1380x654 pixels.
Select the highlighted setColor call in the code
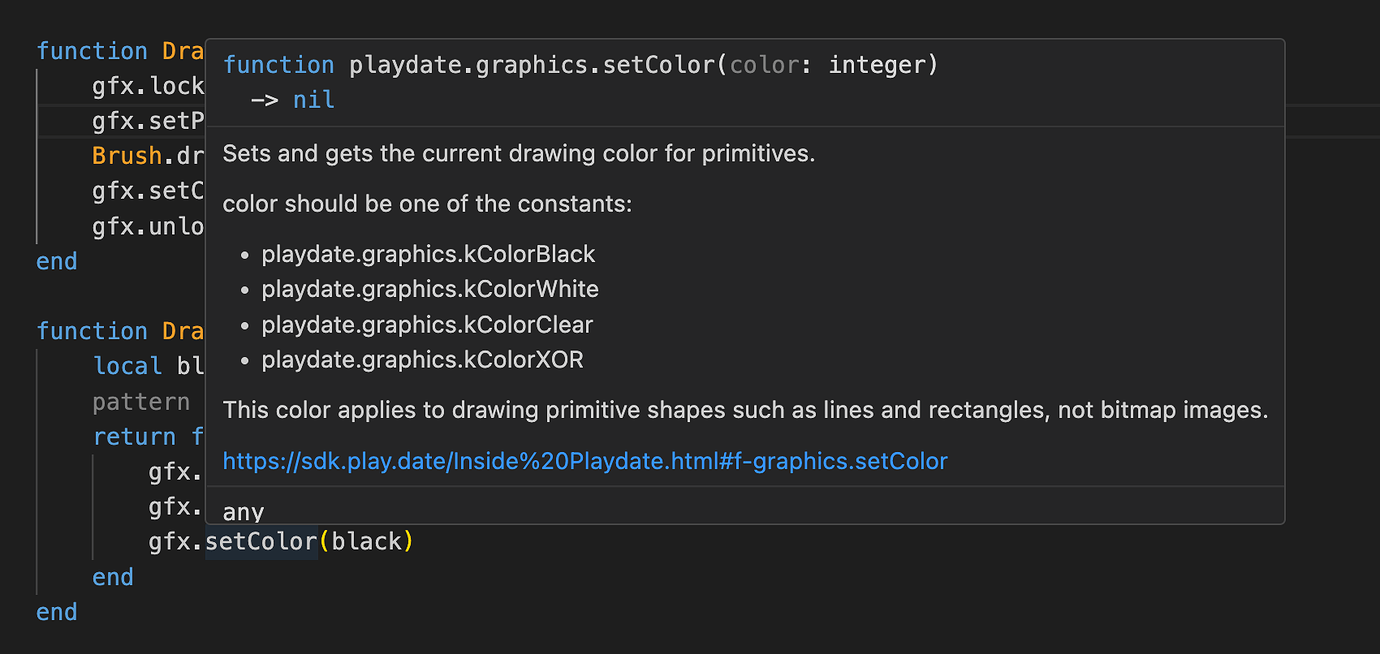[x=261, y=541]
